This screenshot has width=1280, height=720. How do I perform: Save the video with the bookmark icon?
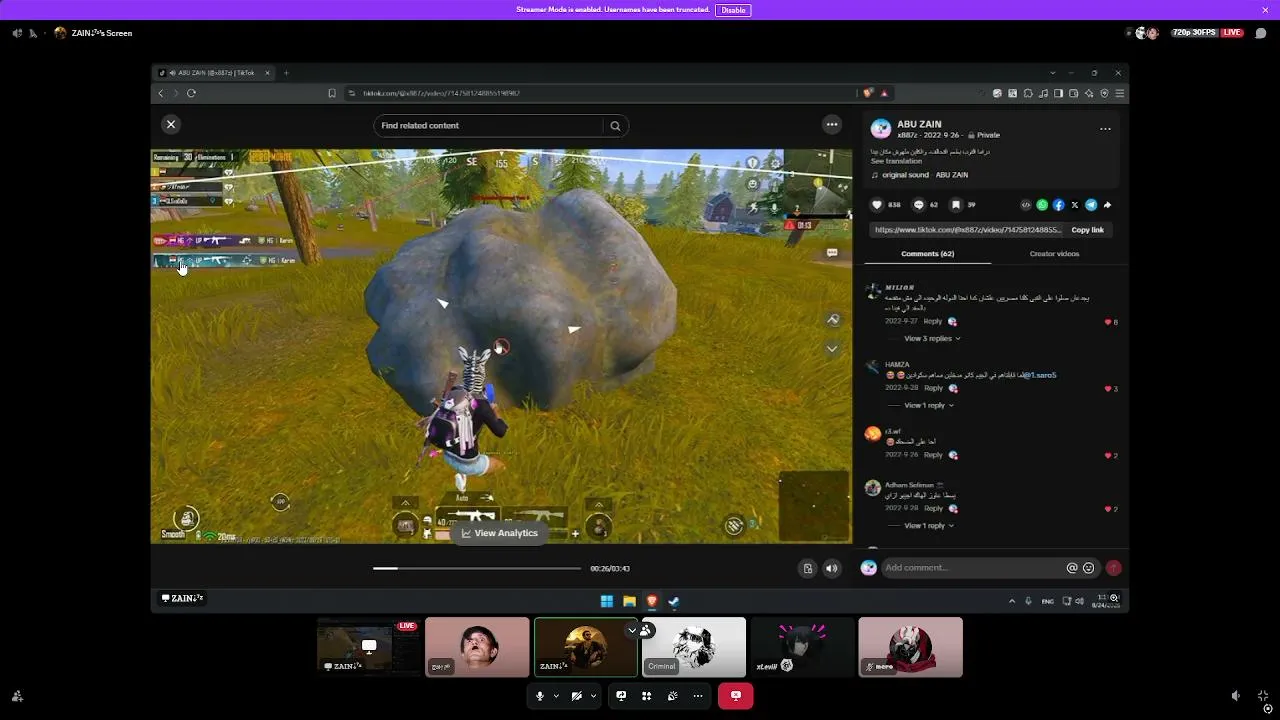click(x=956, y=205)
